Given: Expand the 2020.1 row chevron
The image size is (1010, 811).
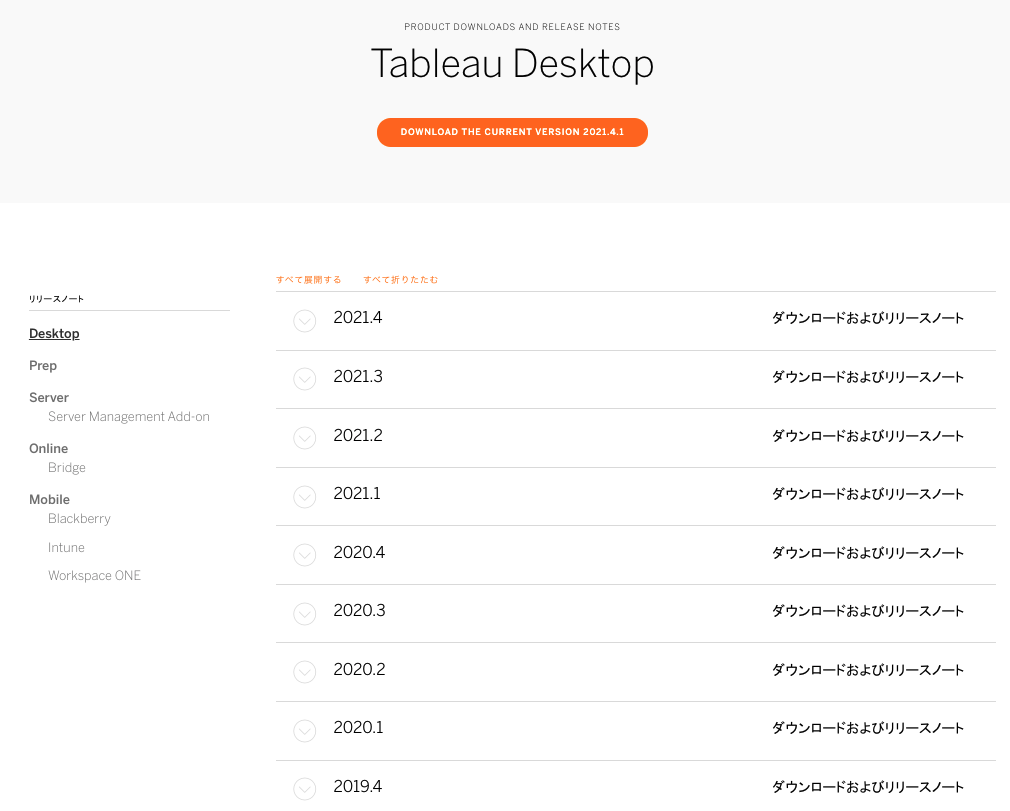Looking at the screenshot, I should [x=305, y=731].
